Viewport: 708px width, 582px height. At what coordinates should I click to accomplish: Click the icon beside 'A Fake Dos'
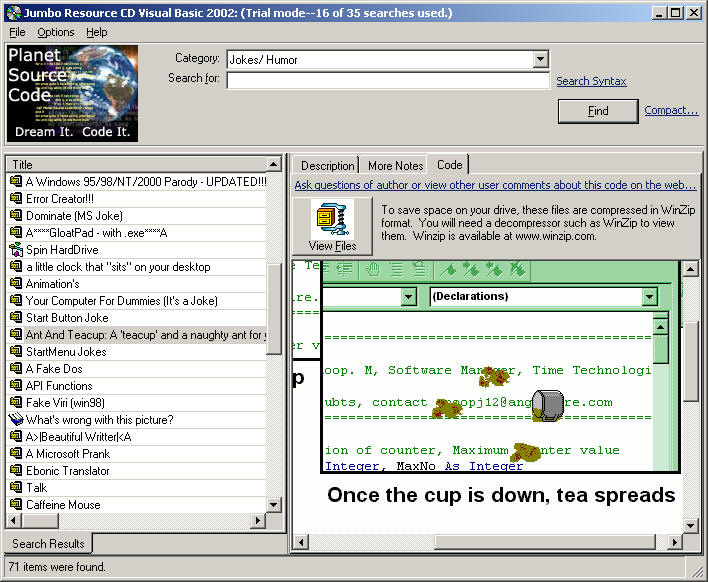coord(16,368)
